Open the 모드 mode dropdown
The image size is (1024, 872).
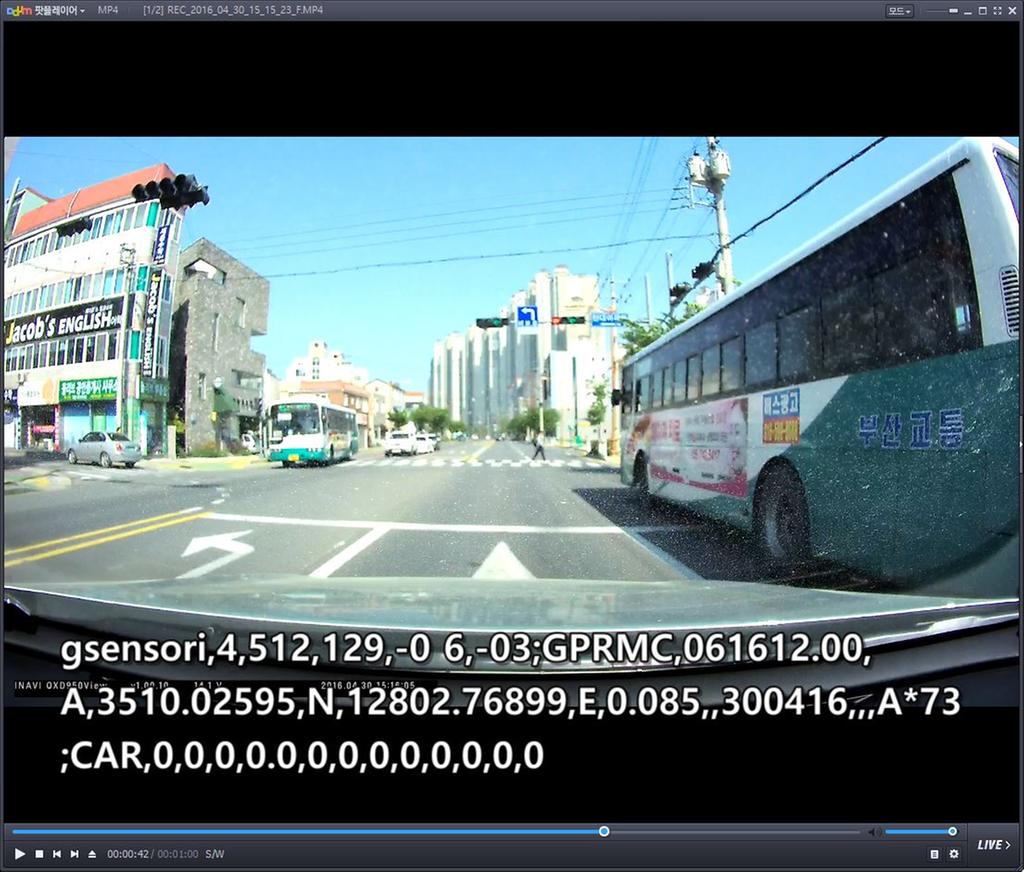(898, 11)
